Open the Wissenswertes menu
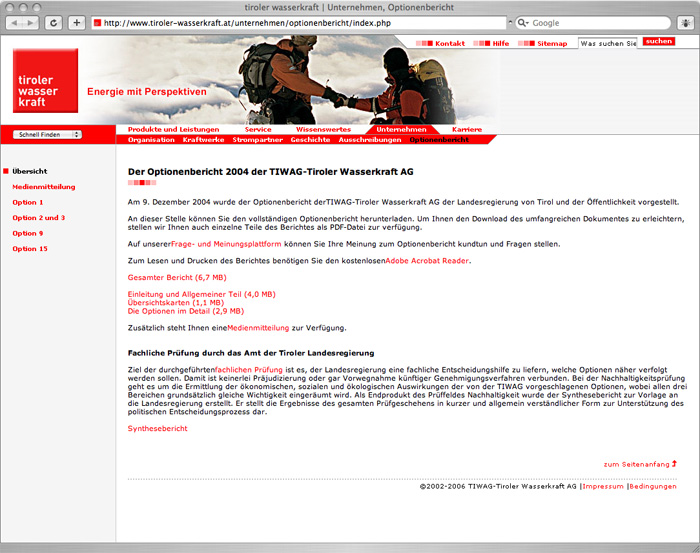 click(x=323, y=129)
